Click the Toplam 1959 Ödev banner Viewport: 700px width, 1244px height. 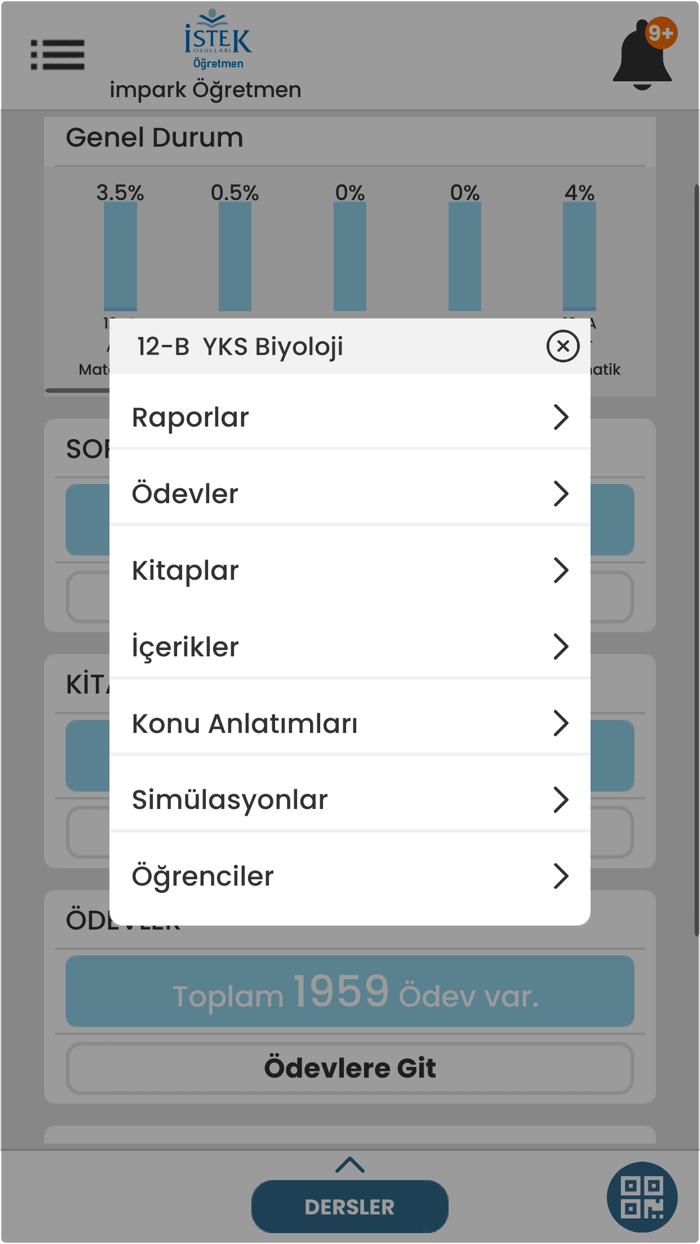[349, 991]
